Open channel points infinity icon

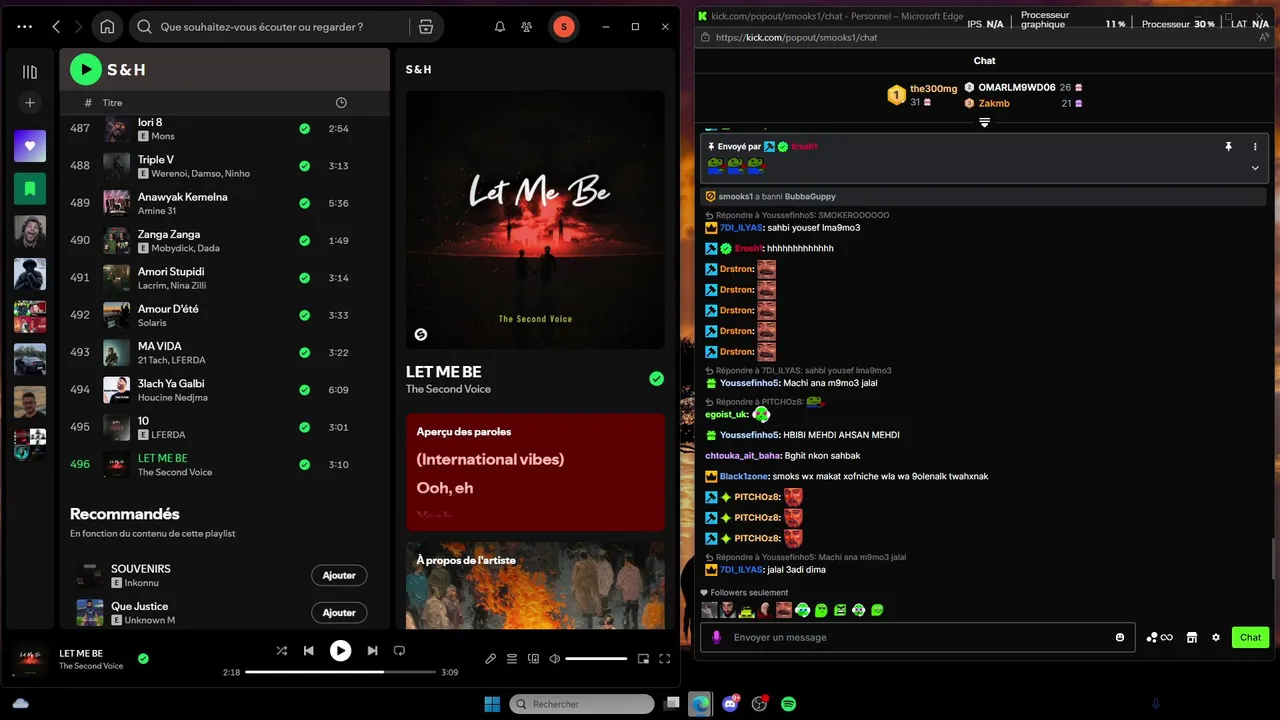(1159, 637)
